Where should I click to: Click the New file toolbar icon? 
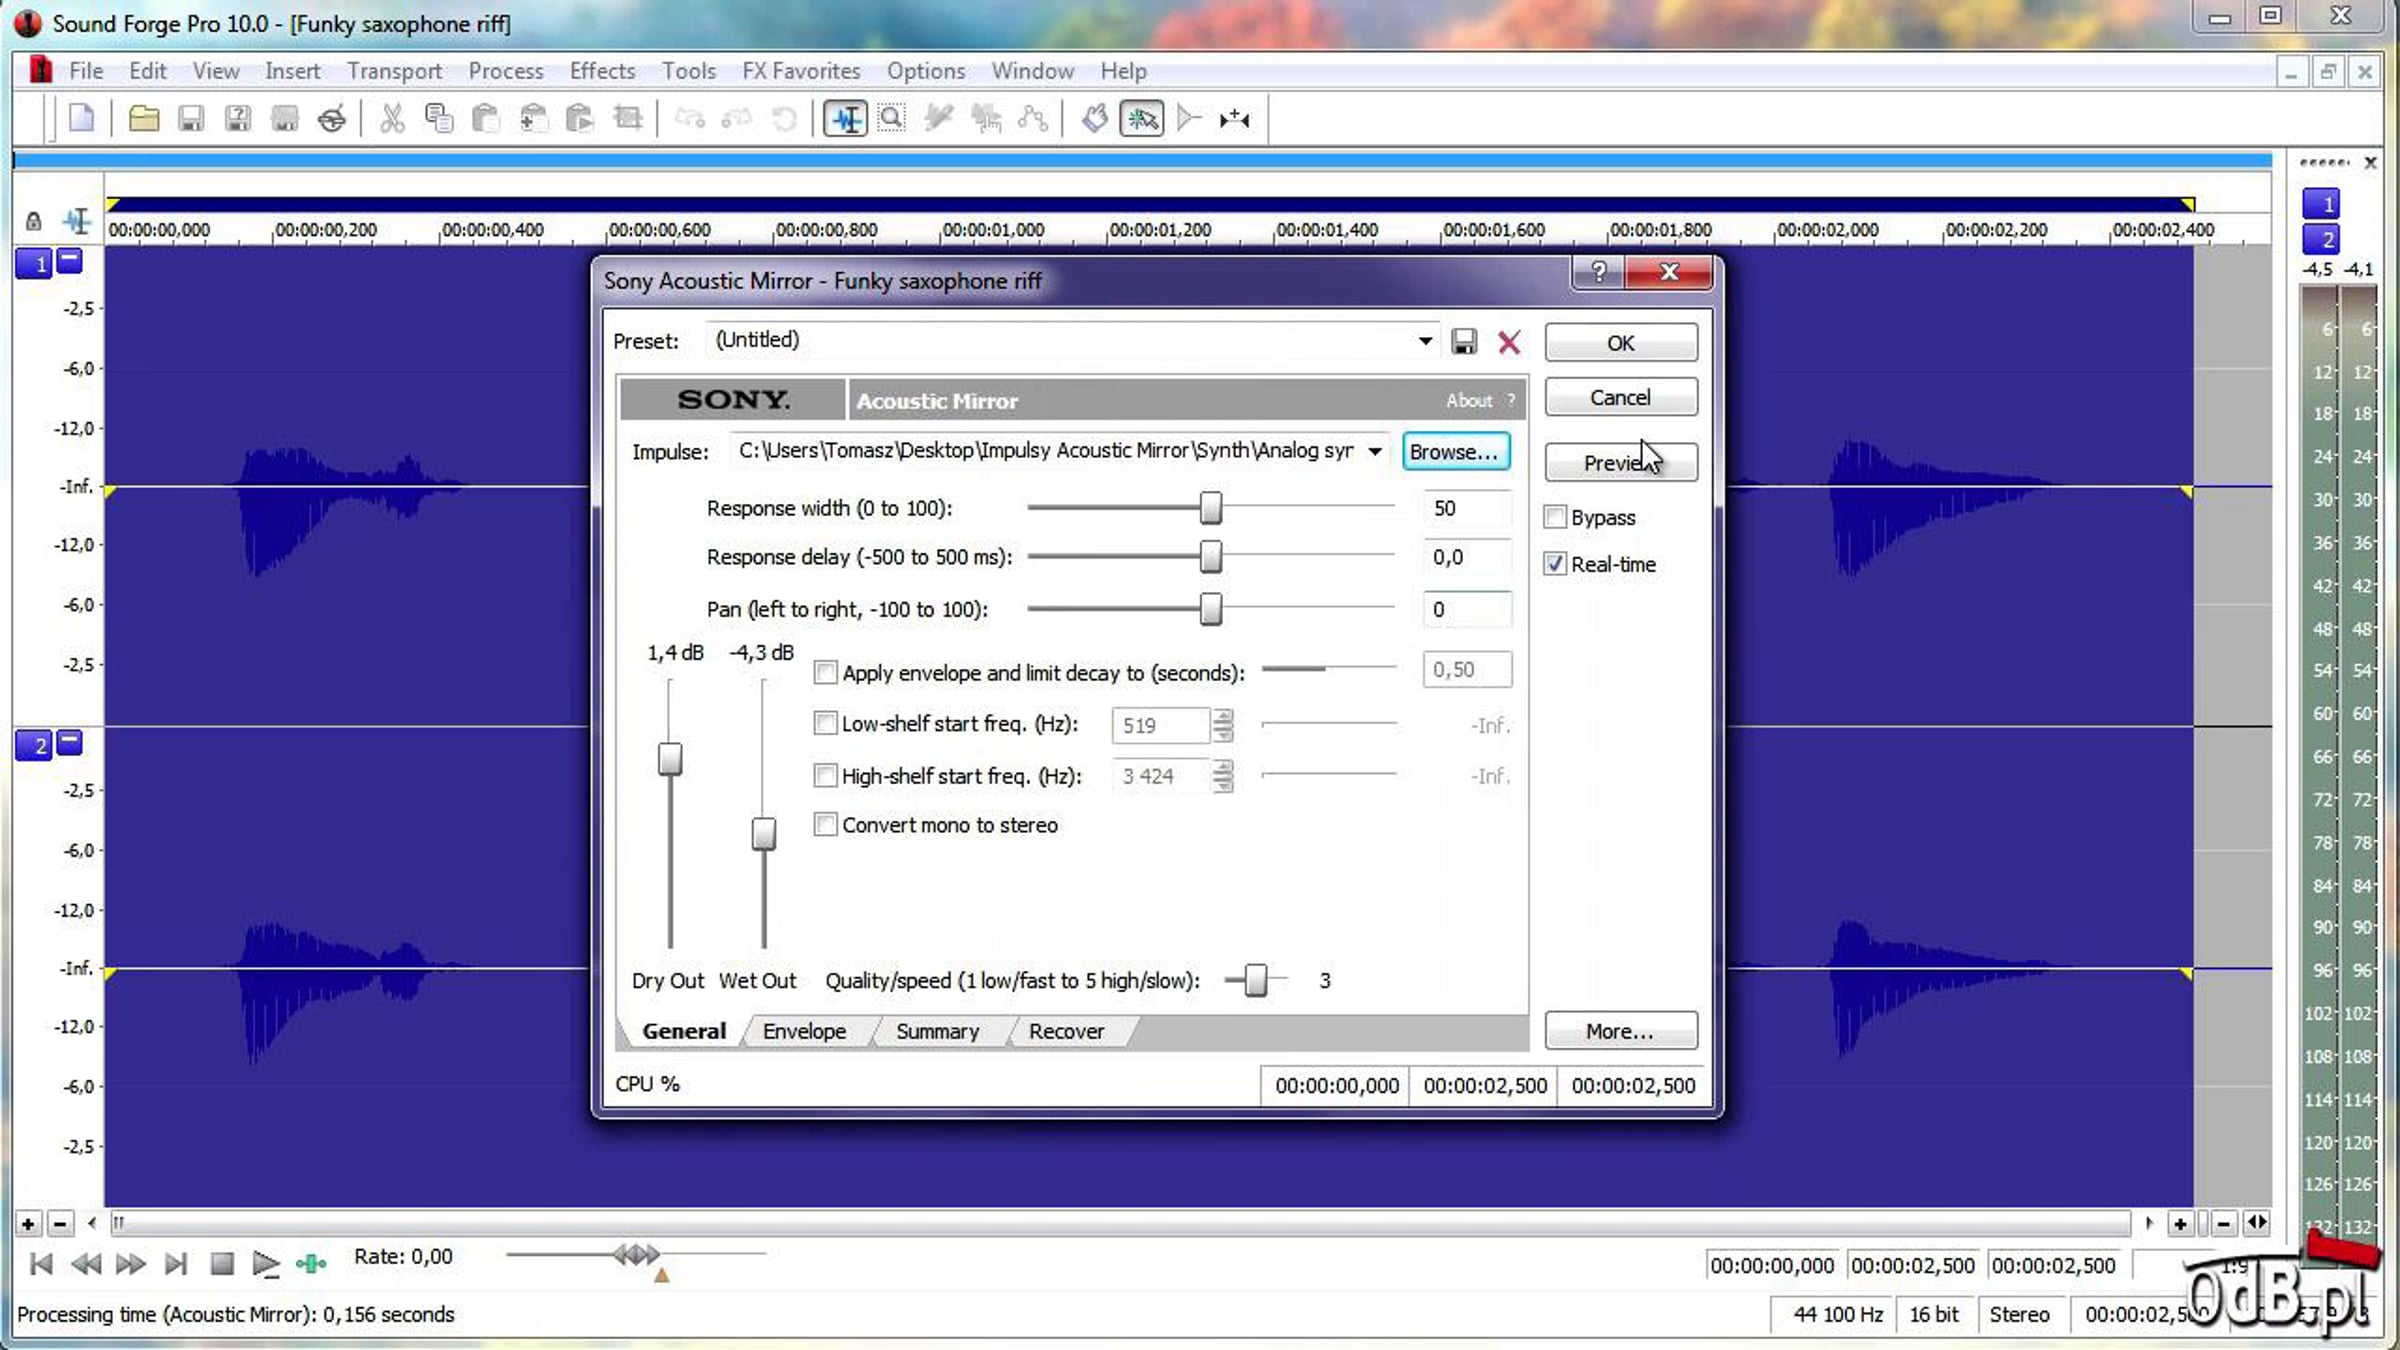click(x=81, y=119)
